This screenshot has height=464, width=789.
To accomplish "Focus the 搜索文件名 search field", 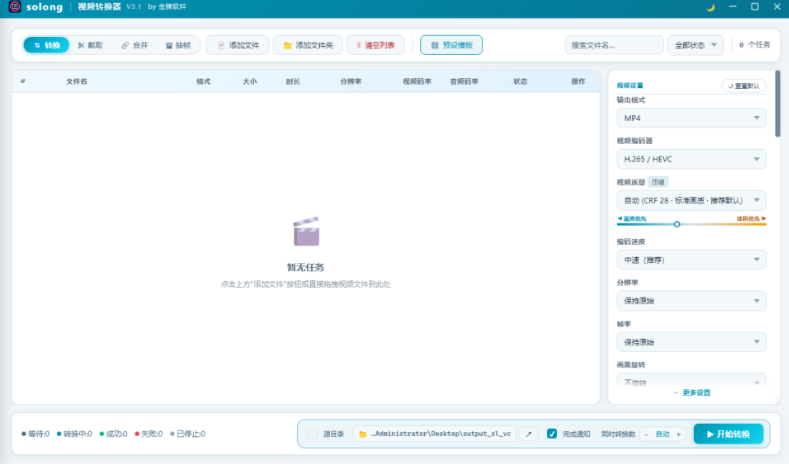I will point(614,45).
